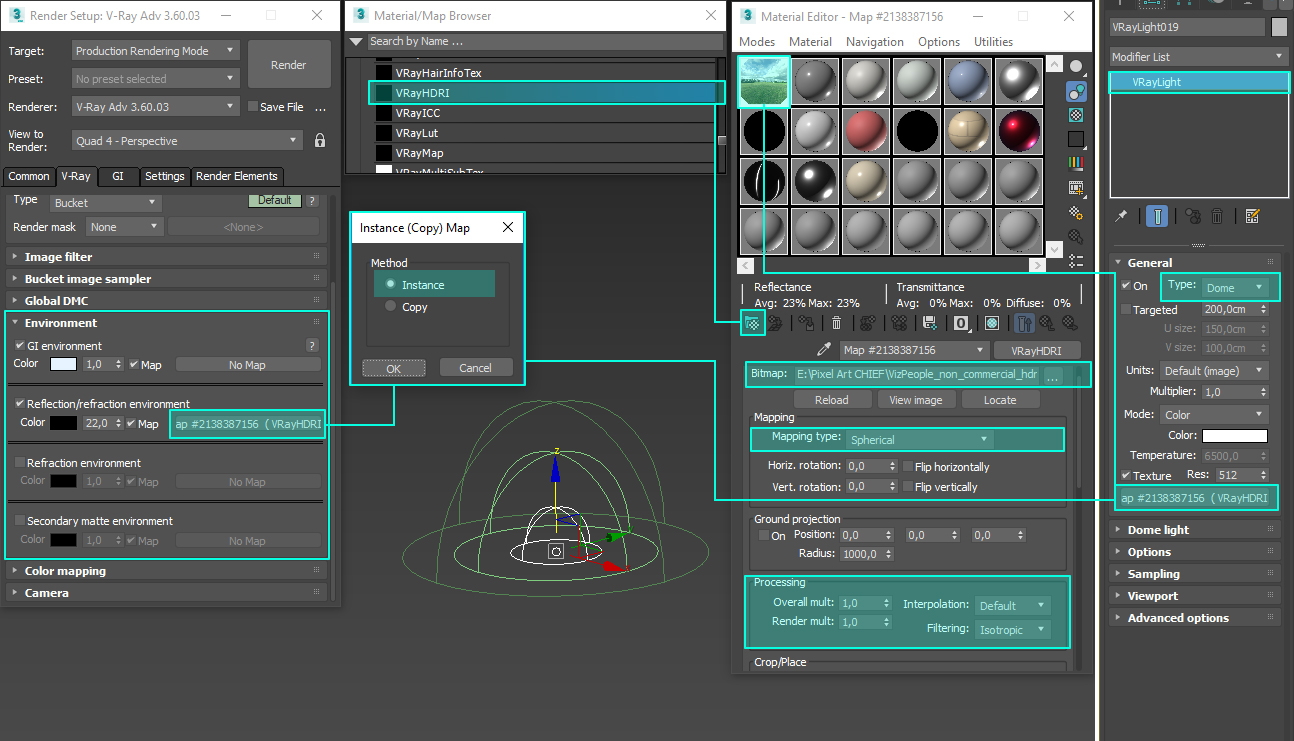Toggle Show Shaded Material in Viewport icon
Screen dimensions: 1294x741
tap(992, 323)
